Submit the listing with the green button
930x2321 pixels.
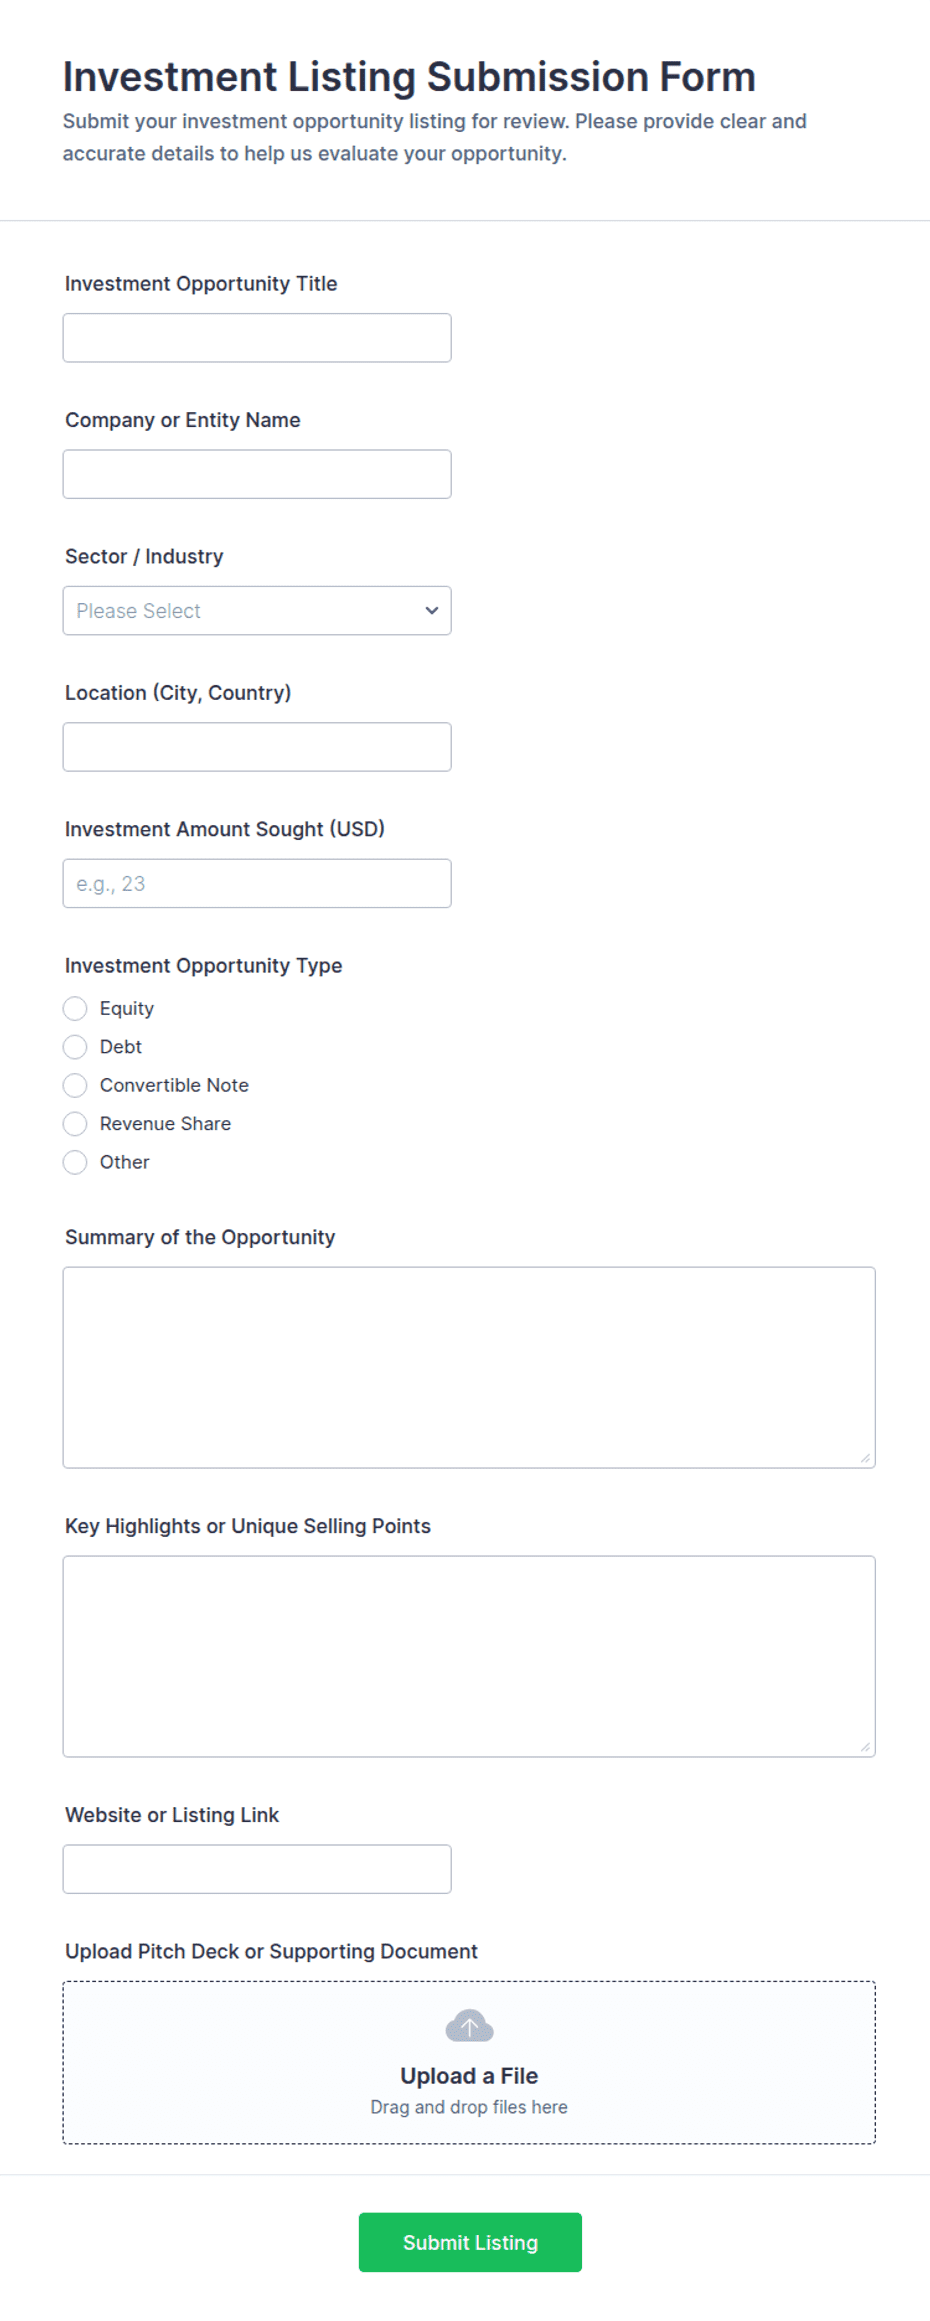[x=470, y=2242]
